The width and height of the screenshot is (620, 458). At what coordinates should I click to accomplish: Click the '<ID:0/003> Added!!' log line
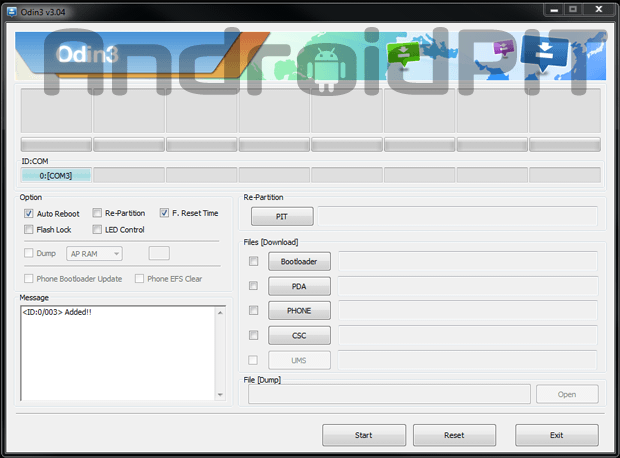tap(57, 312)
